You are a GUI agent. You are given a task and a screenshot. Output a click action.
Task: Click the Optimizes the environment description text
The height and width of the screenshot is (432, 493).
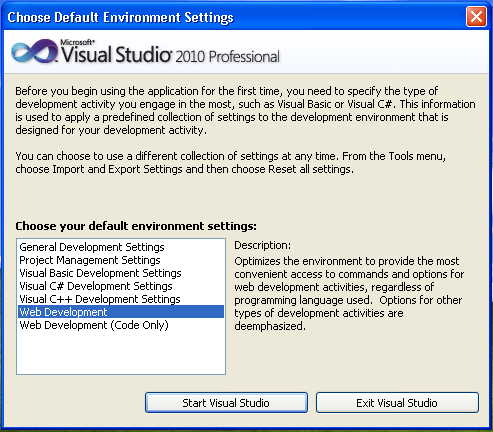[349, 293]
